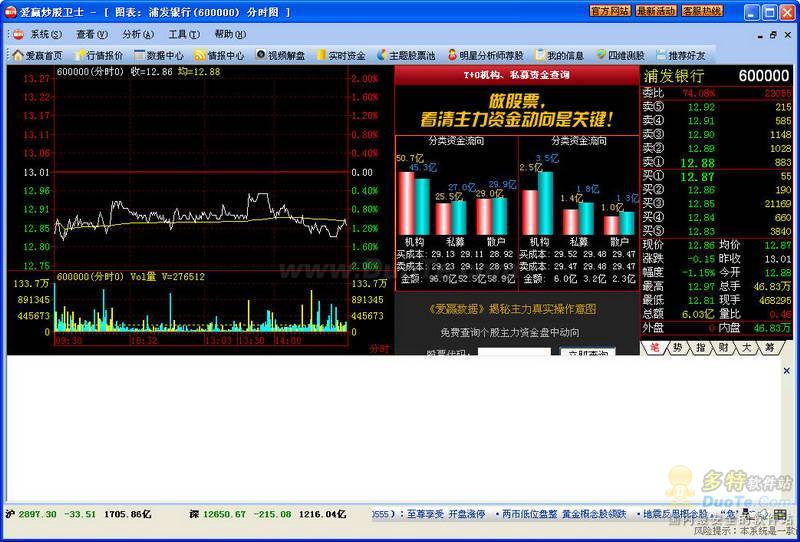The height and width of the screenshot is (542, 800).
Task: Click the 买⑤ 12.83 order row
Action: (716, 231)
